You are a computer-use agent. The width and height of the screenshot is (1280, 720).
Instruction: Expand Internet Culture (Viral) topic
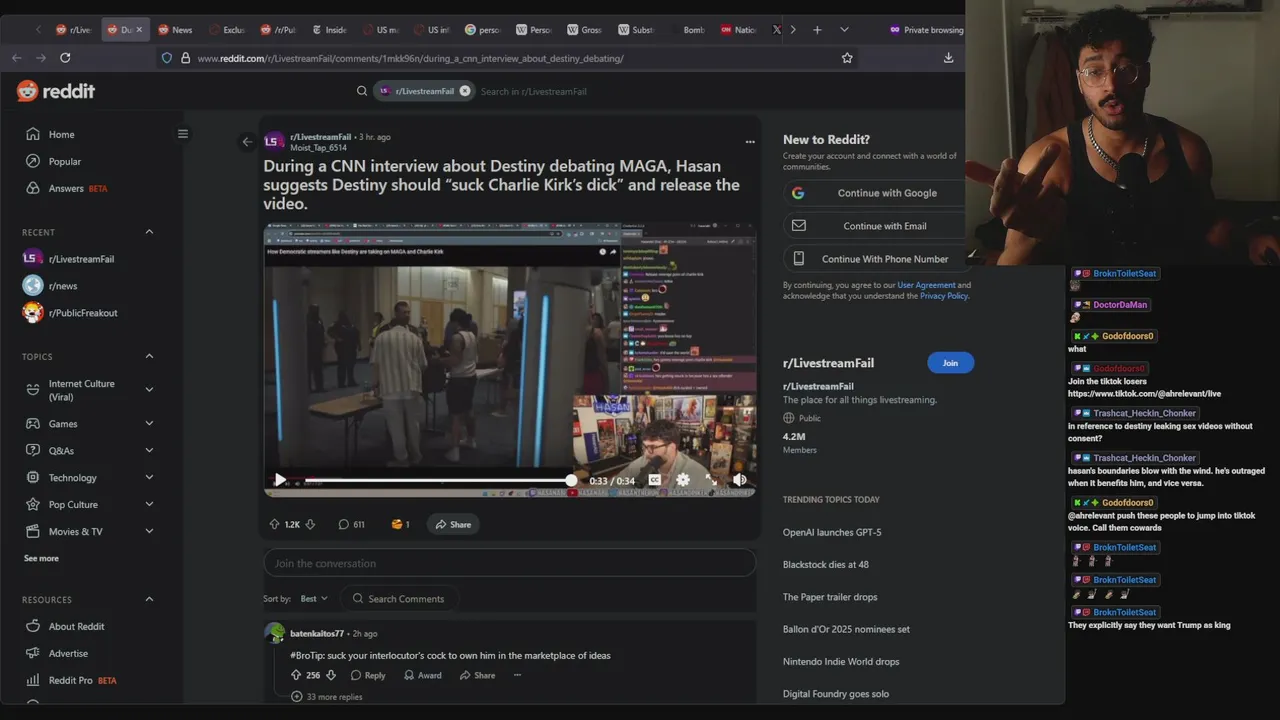[x=149, y=390]
